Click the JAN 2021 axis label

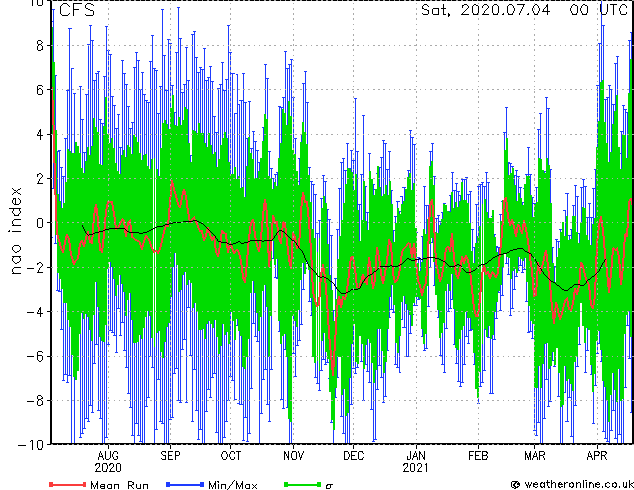416,462
